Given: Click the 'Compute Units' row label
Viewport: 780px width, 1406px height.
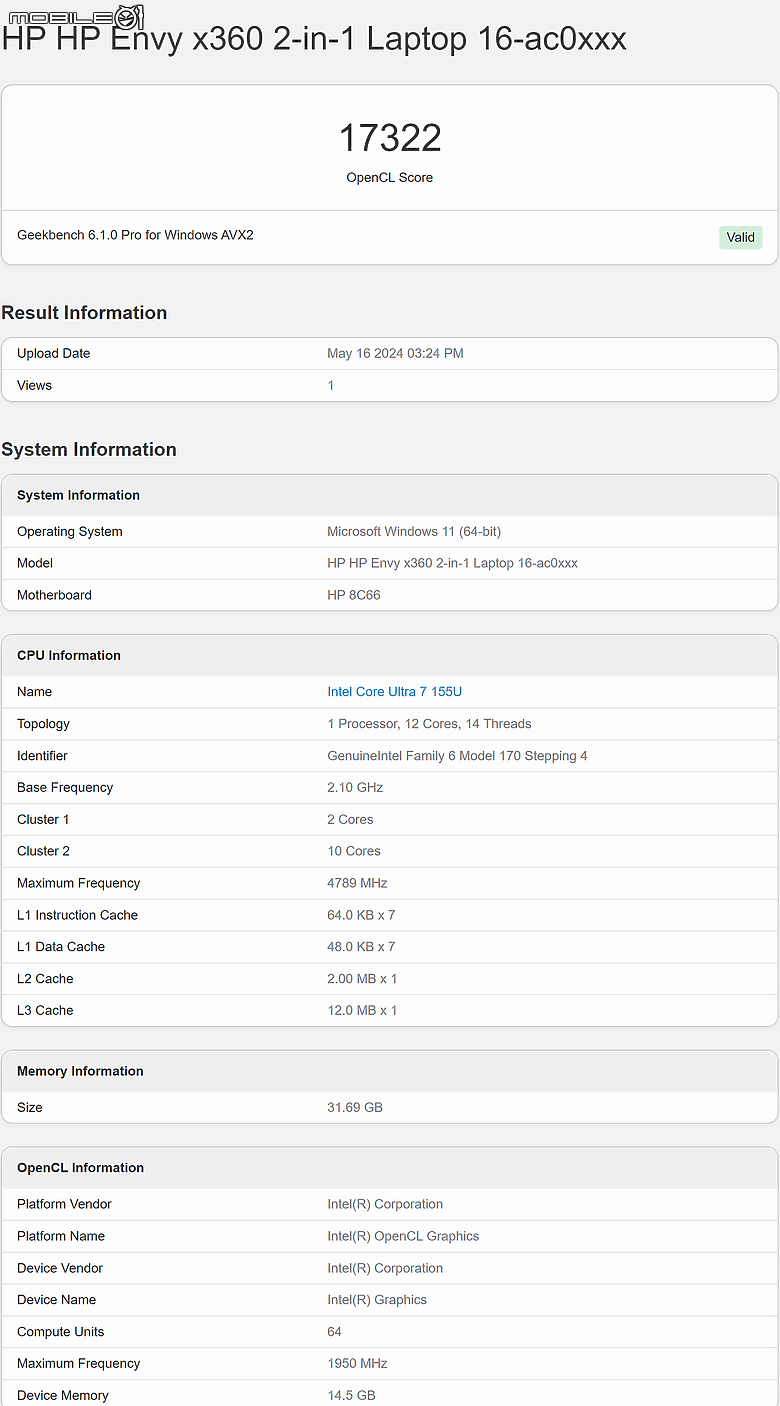Looking at the screenshot, I should point(60,1333).
